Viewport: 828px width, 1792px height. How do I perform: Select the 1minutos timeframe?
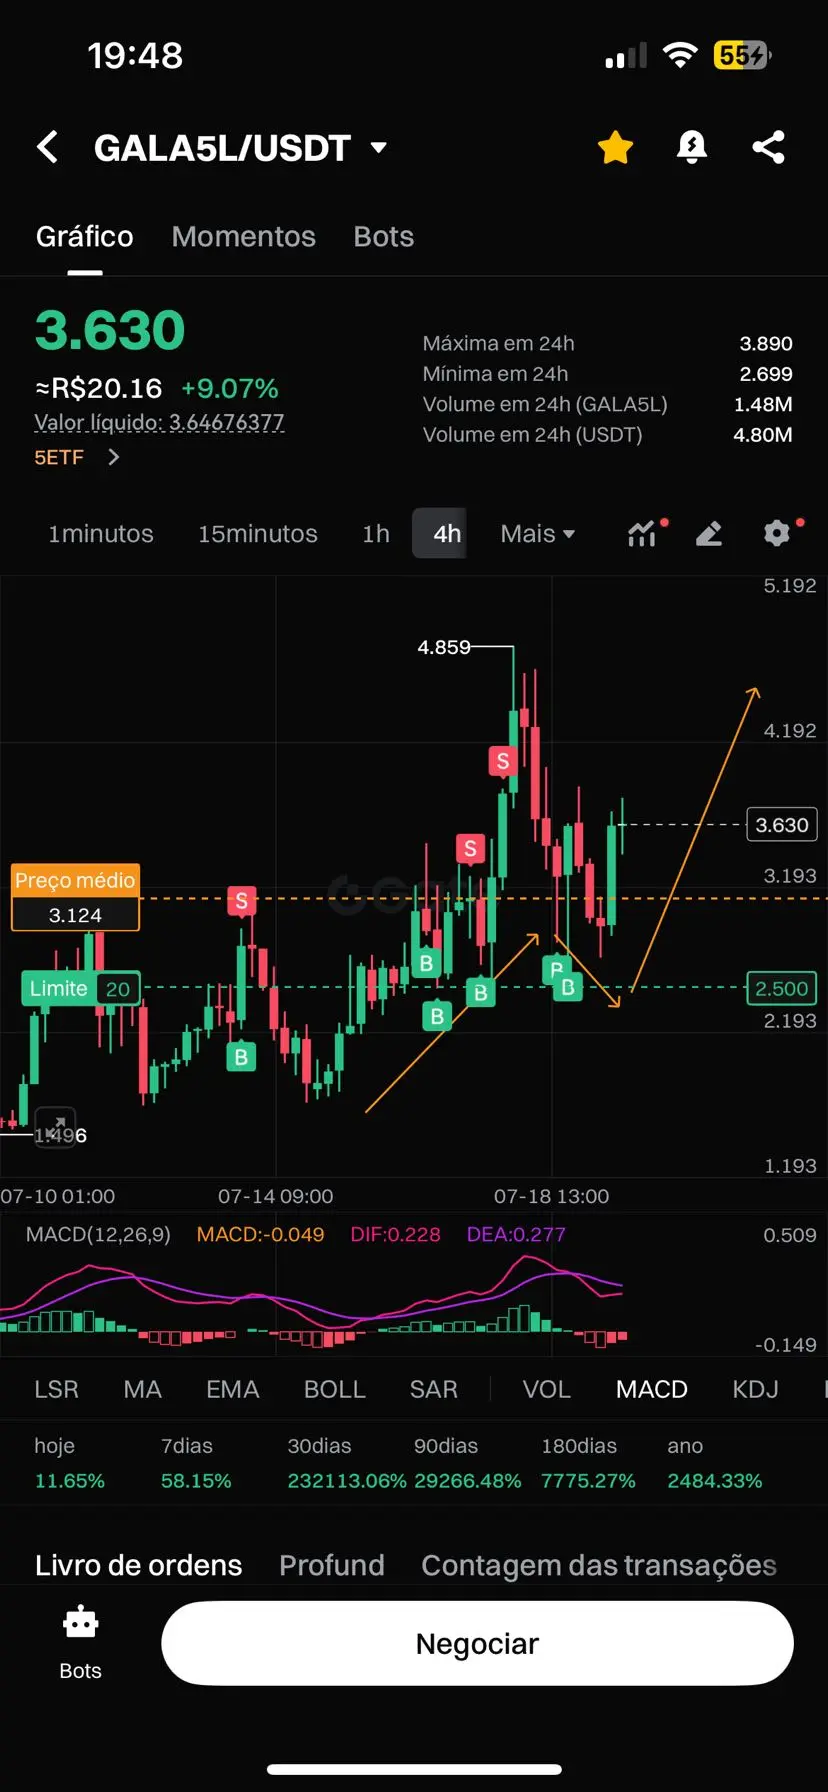tap(101, 533)
